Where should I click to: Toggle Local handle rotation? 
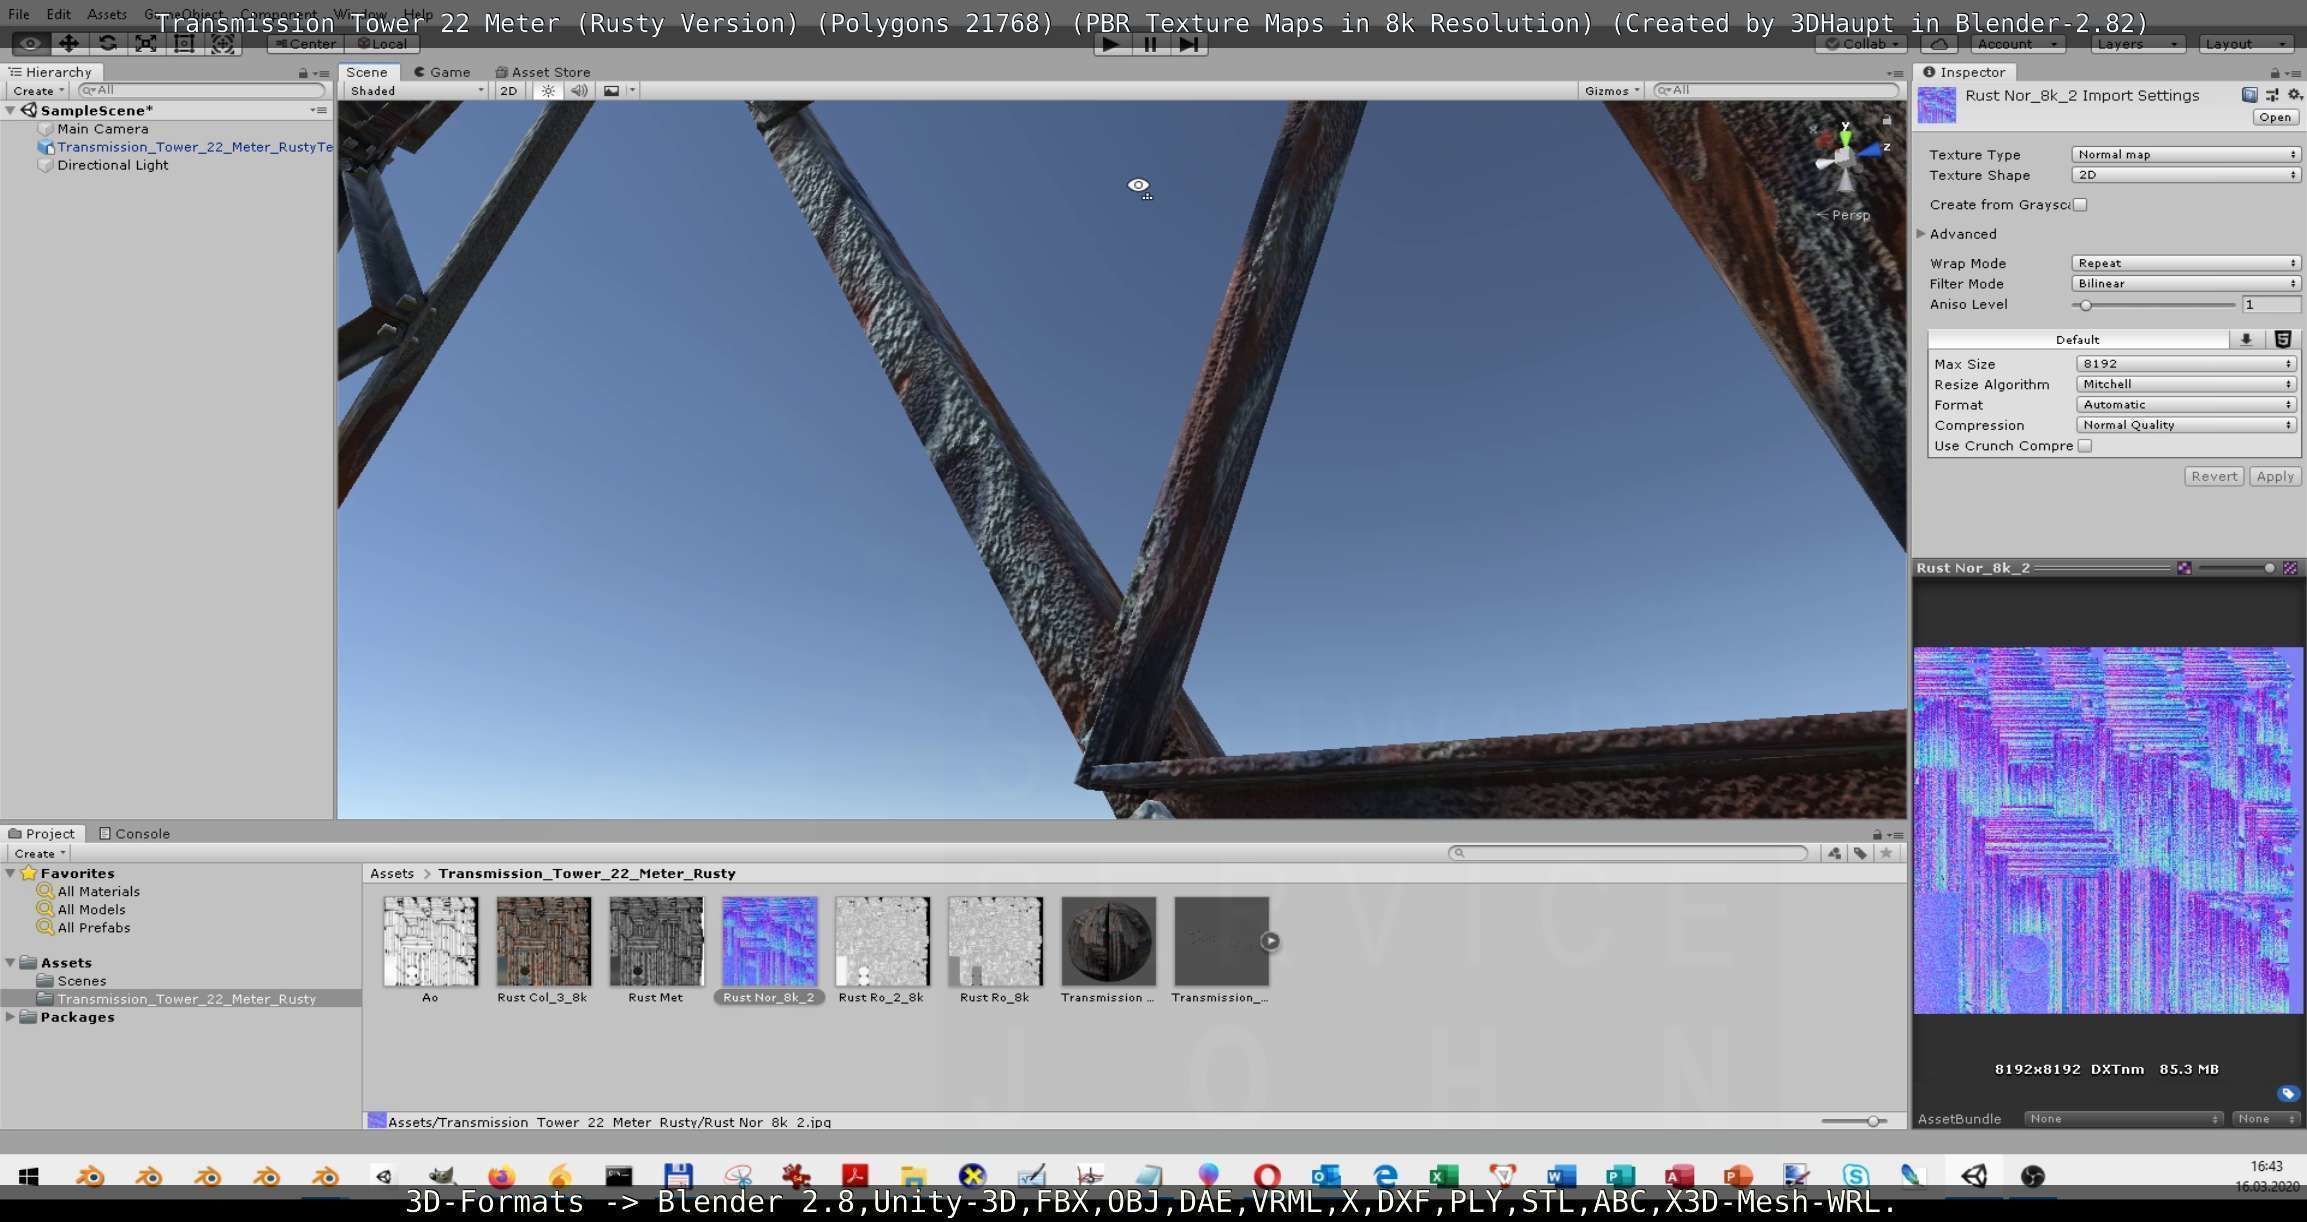382,44
